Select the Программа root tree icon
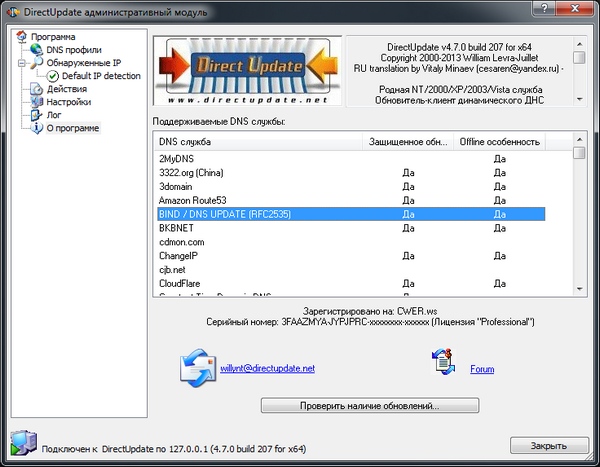 click(x=22, y=37)
